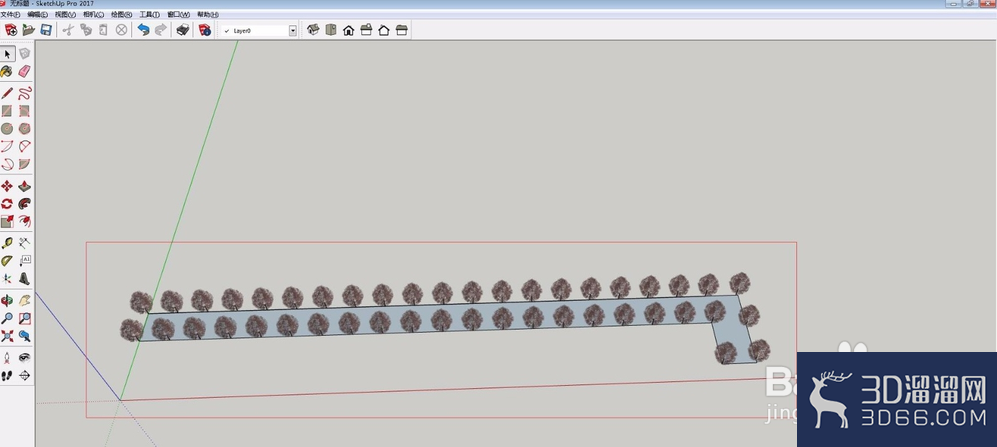
Task: Print the model with printer icon
Action: 182,30
